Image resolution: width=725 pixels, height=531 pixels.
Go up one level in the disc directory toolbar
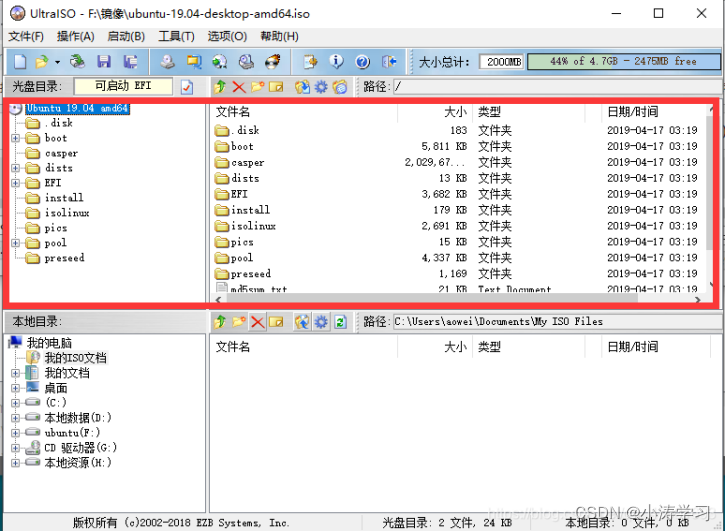(x=220, y=87)
